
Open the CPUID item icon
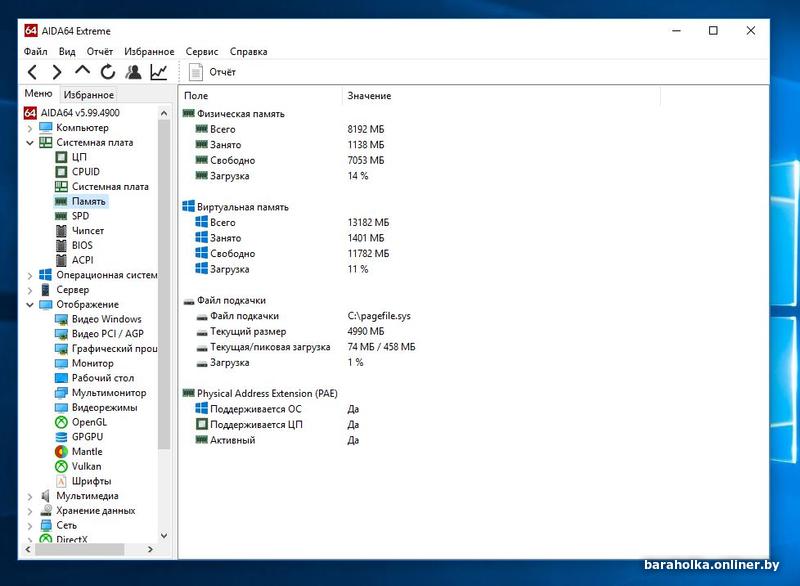(x=61, y=172)
